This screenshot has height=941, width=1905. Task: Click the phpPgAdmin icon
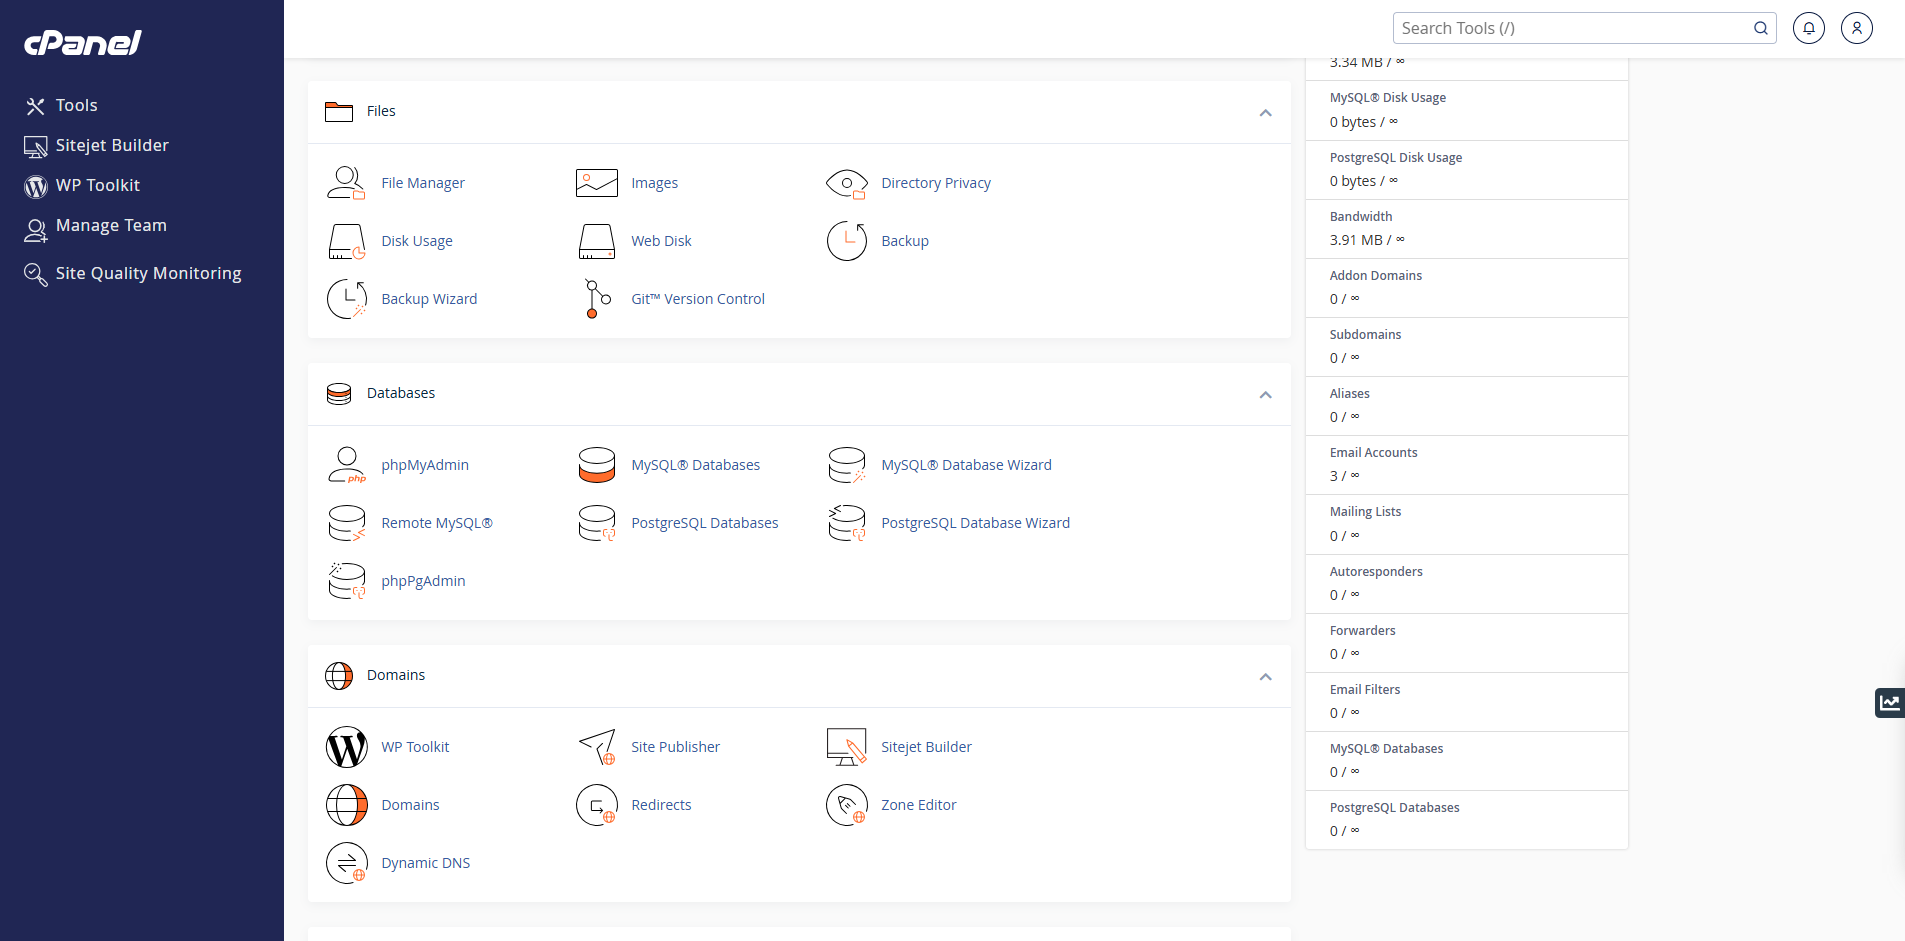pyautogui.click(x=346, y=581)
